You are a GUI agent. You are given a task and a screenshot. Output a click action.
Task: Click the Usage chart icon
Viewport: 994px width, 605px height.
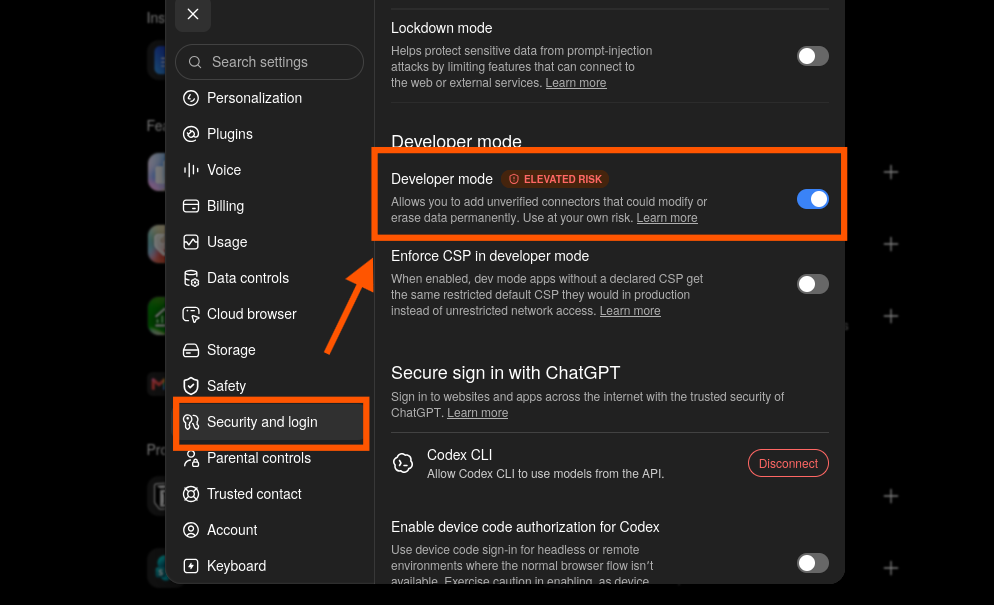(x=191, y=242)
